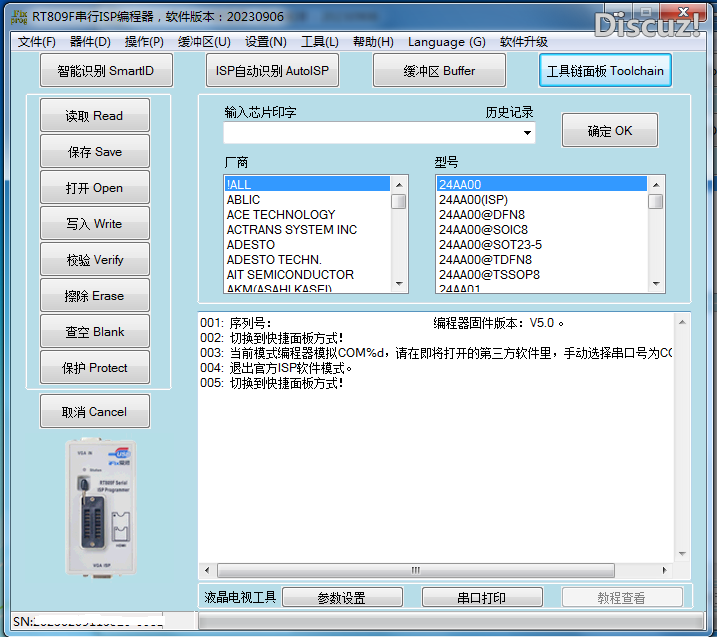Select ADESTO TECHN. manufacturer
Image resolution: width=717 pixels, height=637 pixels.
[307, 259]
